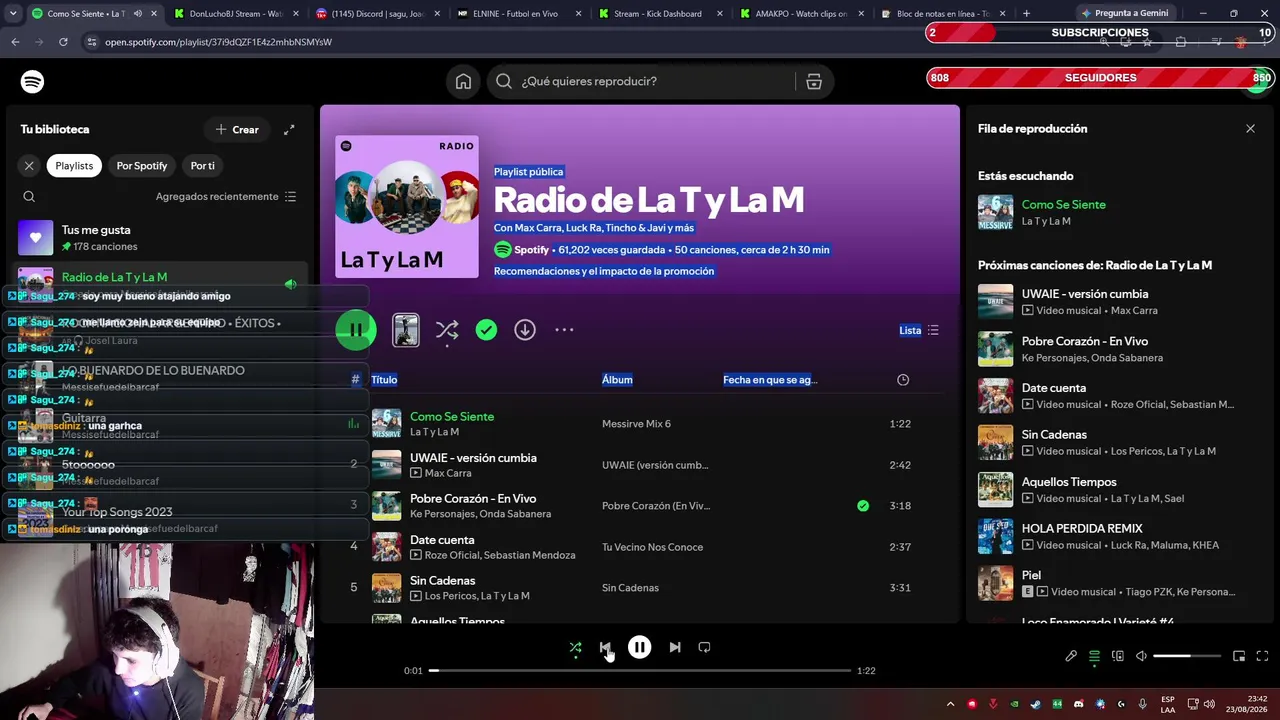Open the preview thumbnail next to the green pause button

[406, 330]
